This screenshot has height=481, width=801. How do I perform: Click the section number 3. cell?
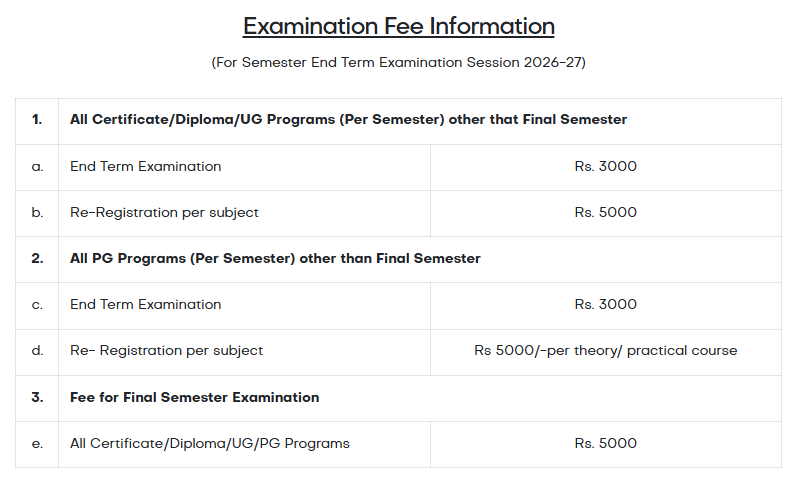[x=37, y=397]
